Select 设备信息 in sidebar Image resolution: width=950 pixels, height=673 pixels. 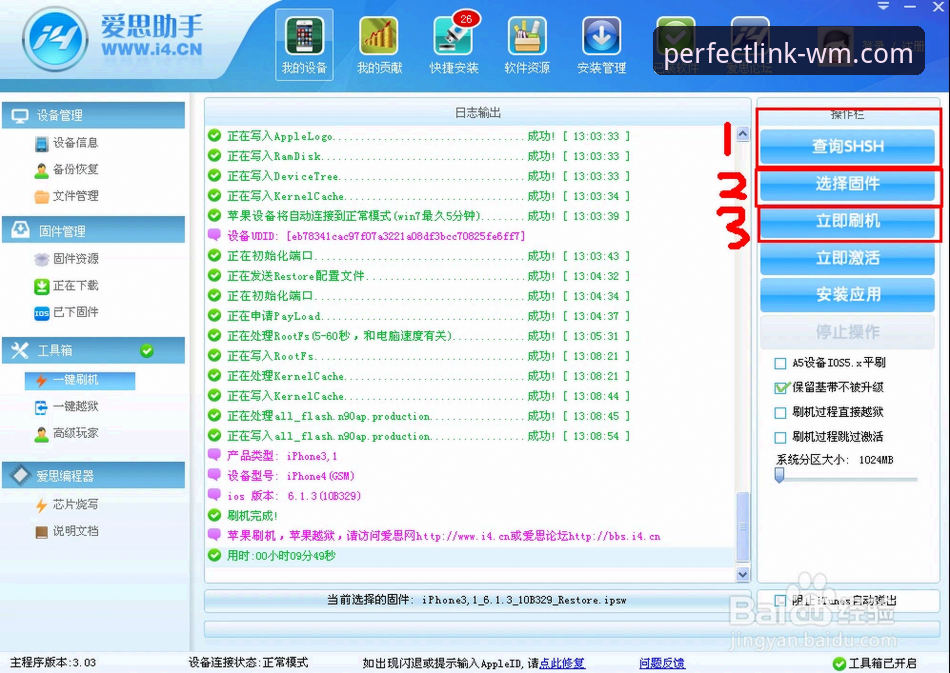(x=67, y=143)
